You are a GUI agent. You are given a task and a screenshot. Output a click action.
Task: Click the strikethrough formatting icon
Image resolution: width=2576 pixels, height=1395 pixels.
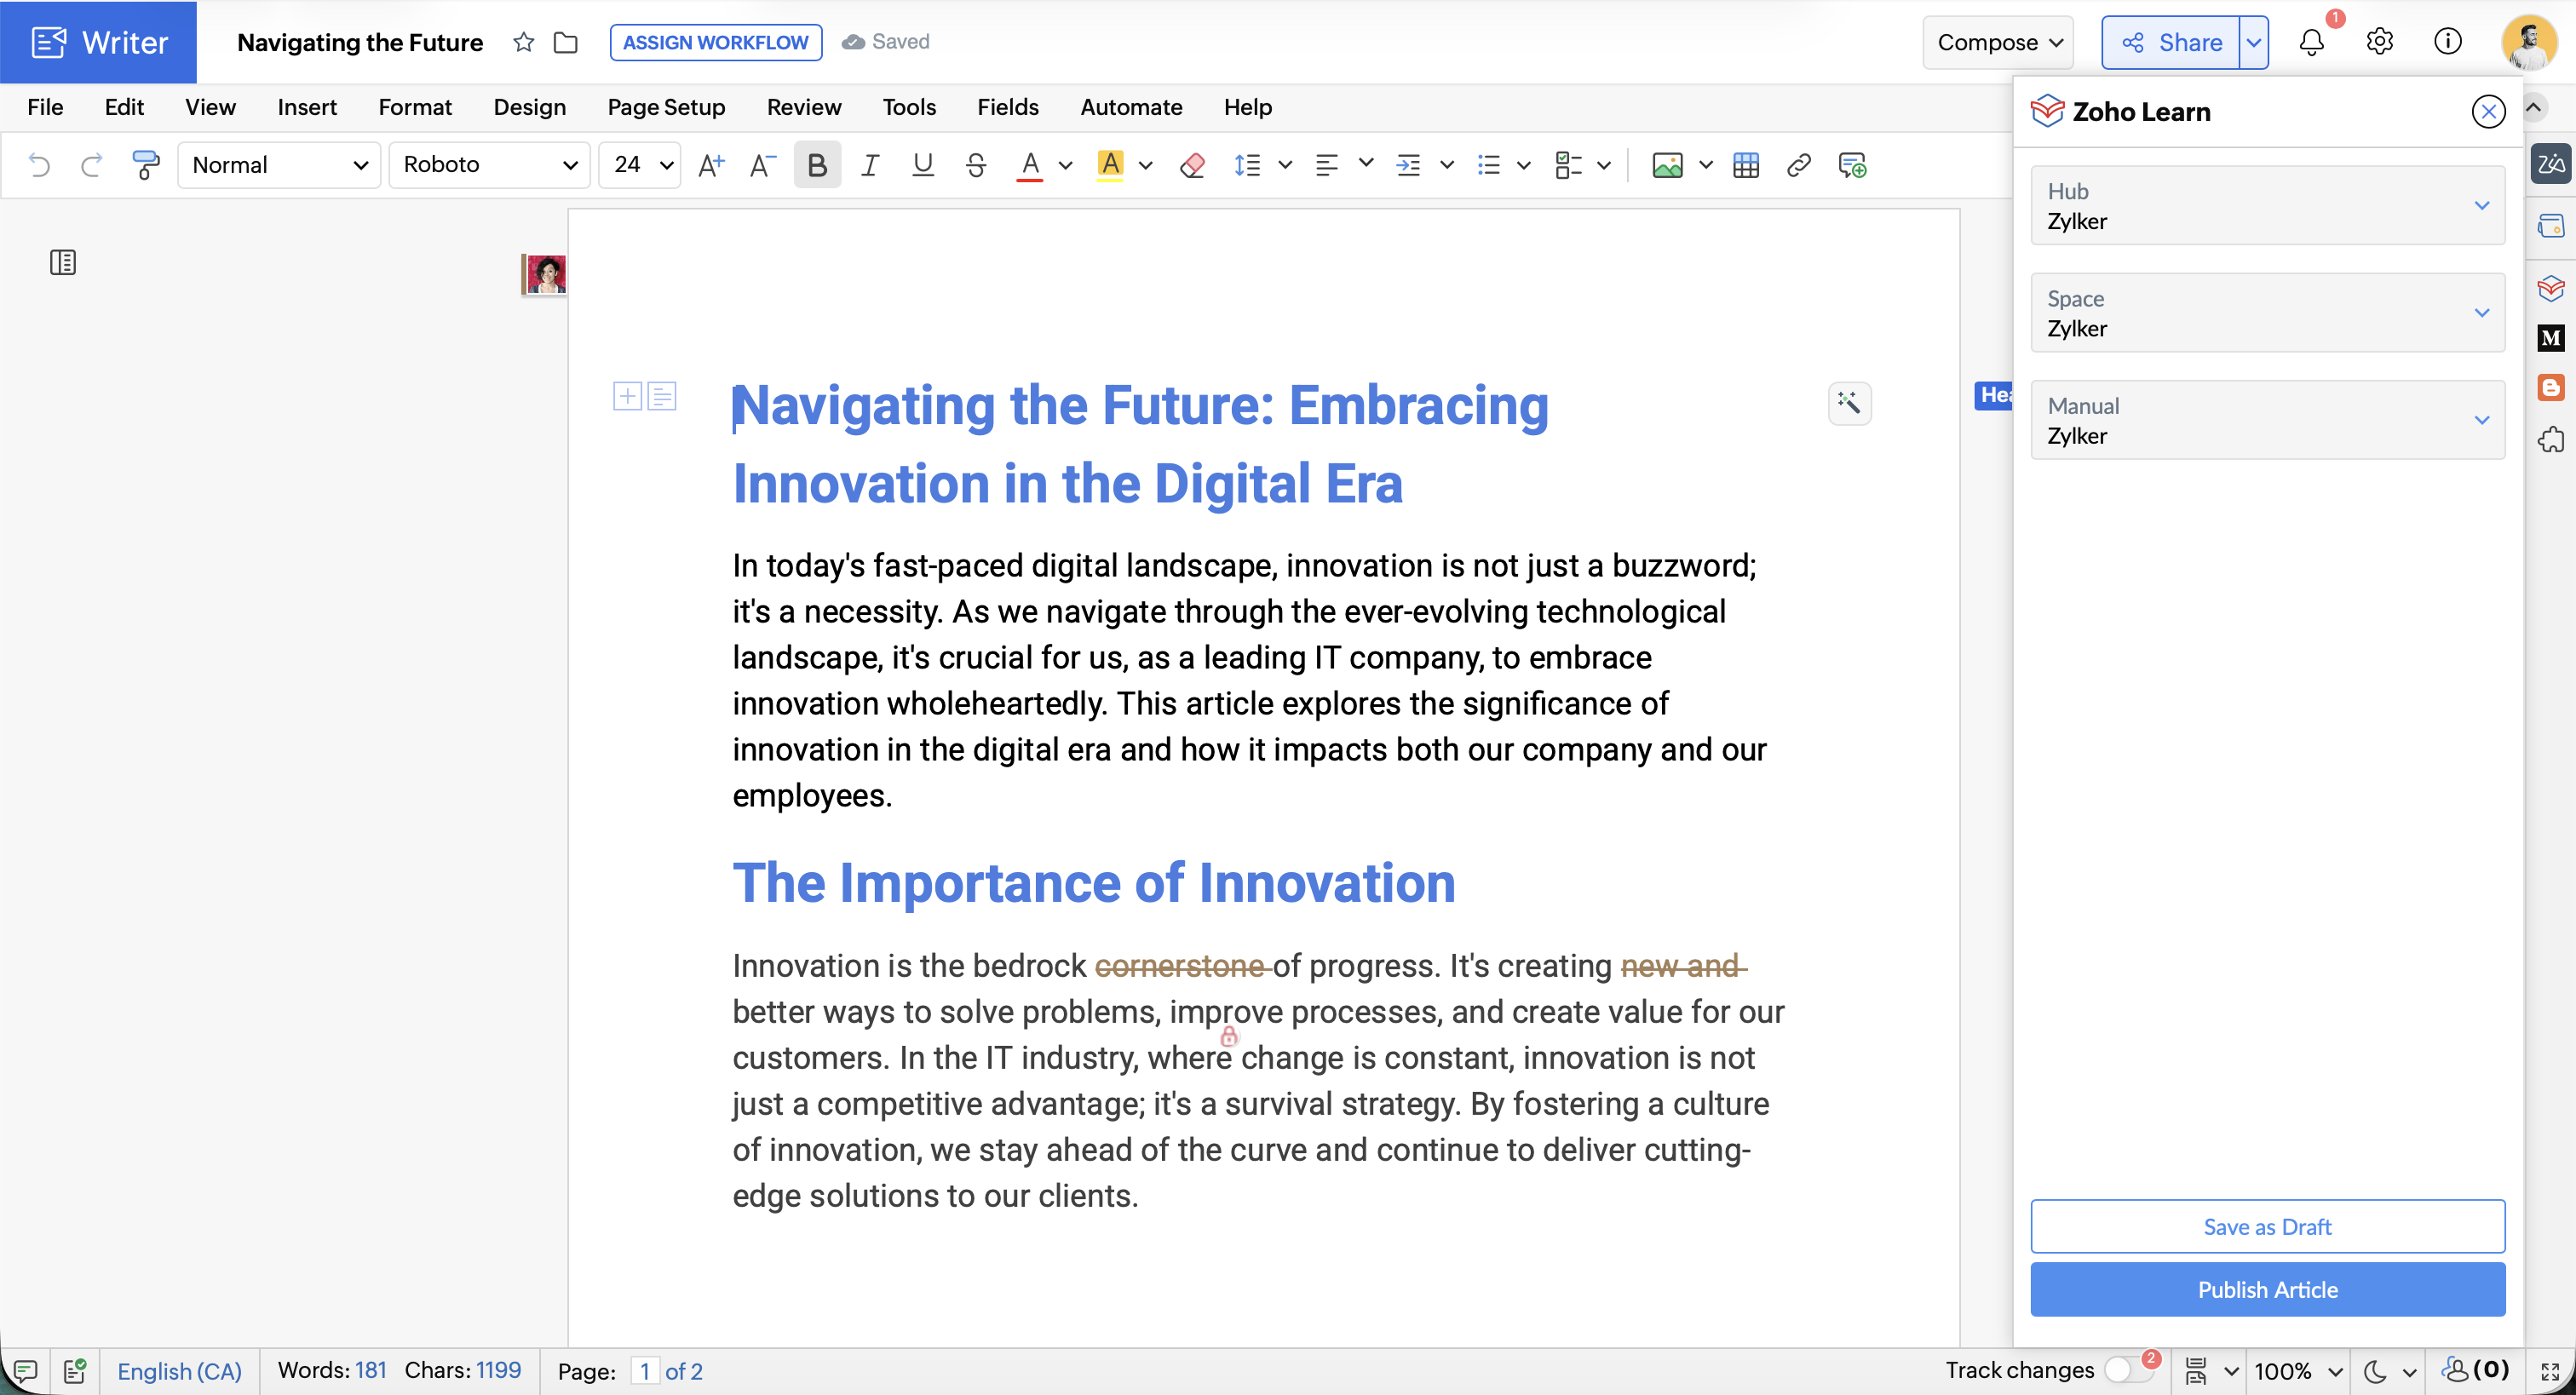[x=976, y=165]
